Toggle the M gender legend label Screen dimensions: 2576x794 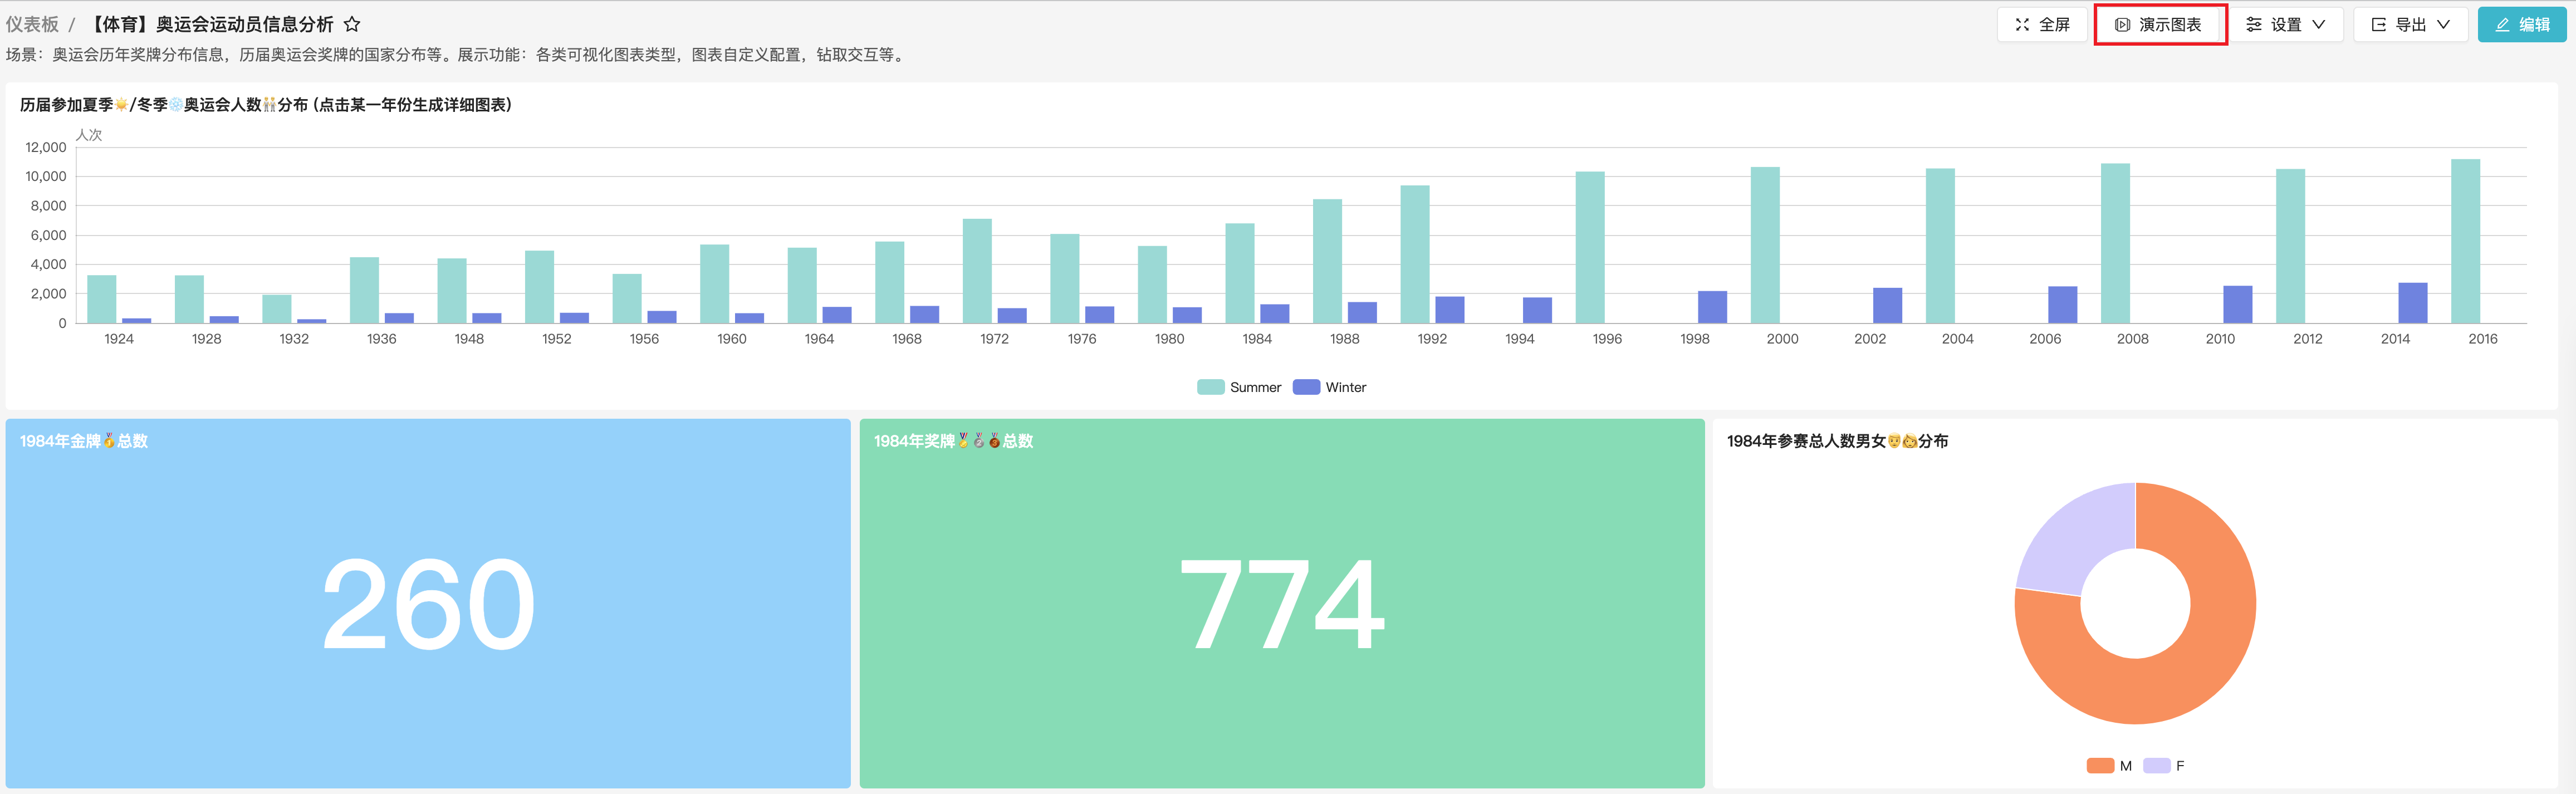coord(2126,765)
